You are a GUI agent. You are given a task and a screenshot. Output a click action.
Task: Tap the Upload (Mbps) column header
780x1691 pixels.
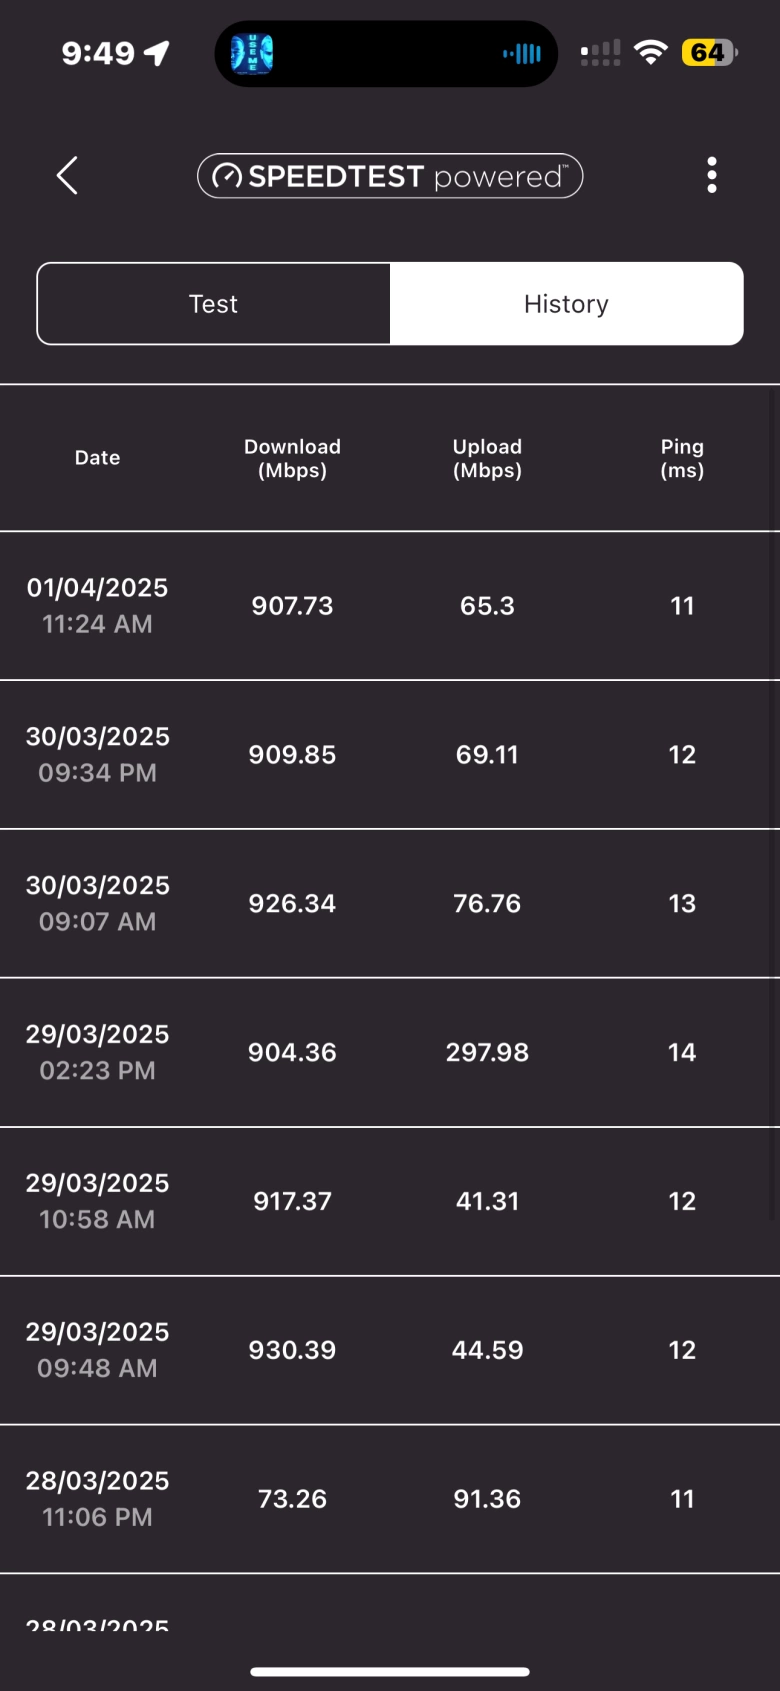pyautogui.click(x=487, y=458)
